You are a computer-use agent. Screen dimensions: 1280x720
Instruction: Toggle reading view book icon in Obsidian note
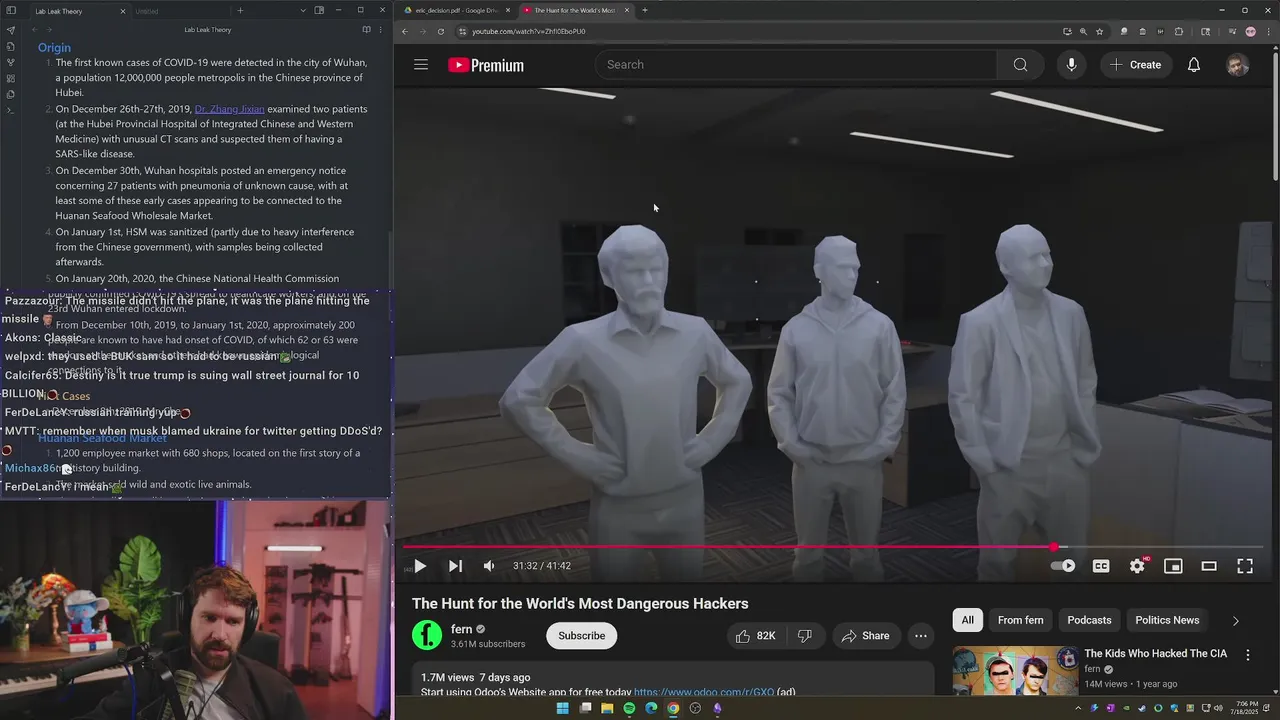pyautogui.click(x=366, y=30)
